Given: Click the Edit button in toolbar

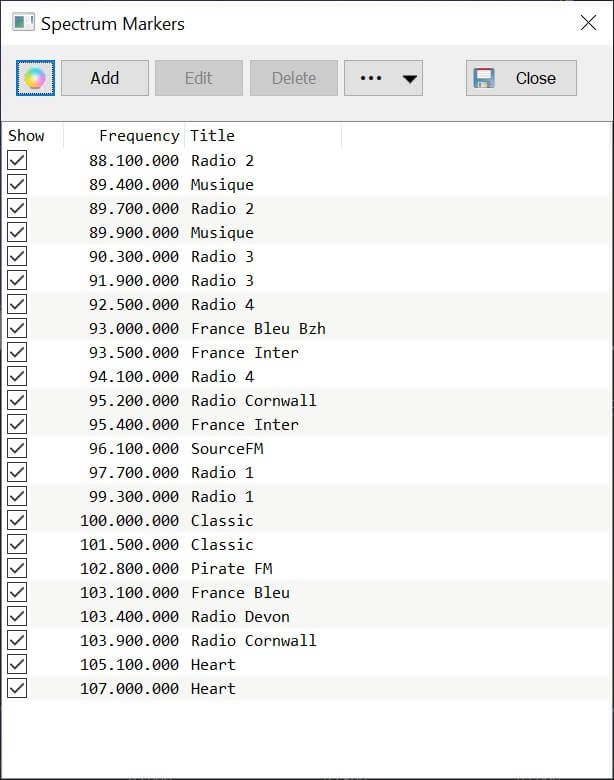Looking at the screenshot, I should [199, 78].
